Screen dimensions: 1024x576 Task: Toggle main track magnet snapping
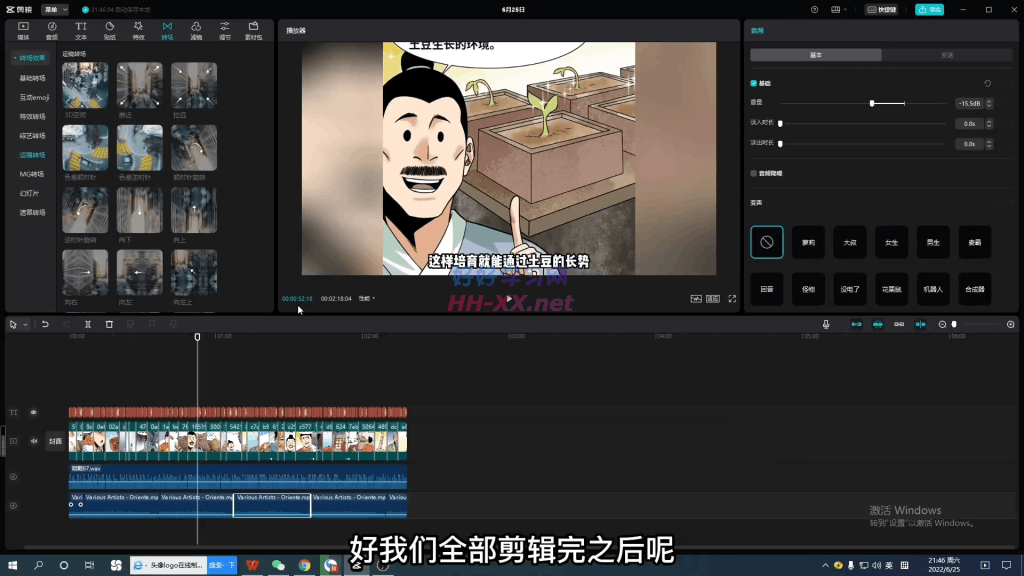pos(856,324)
